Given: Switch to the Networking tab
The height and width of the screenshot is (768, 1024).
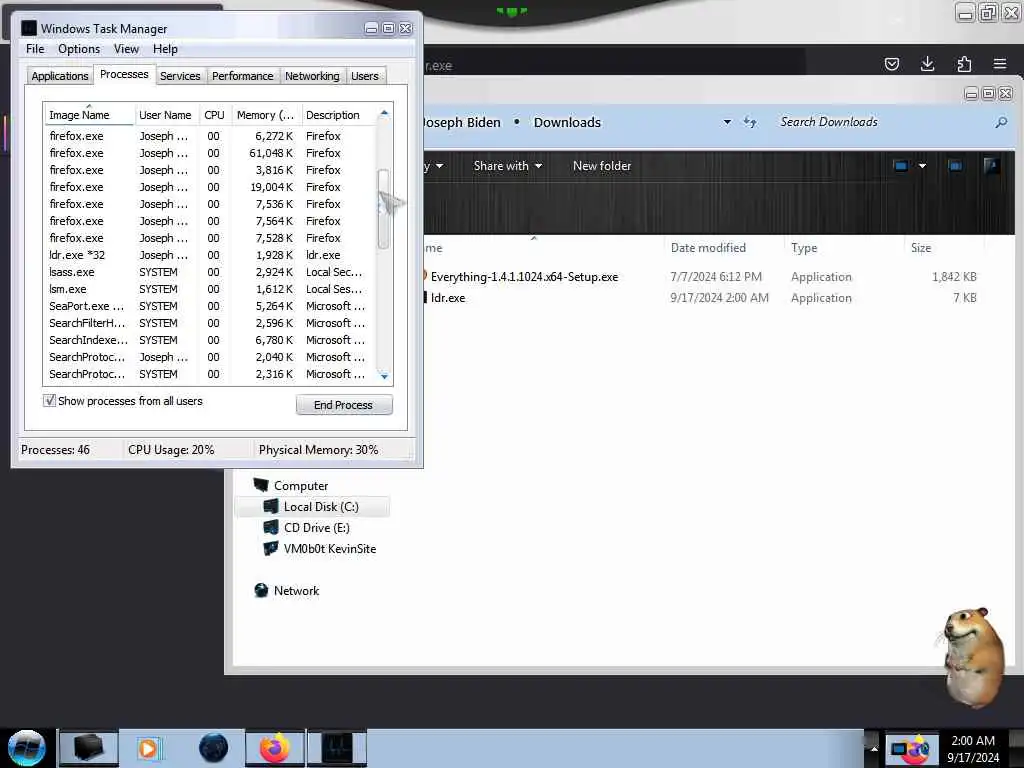Looking at the screenshot, I should coord(312,76).
